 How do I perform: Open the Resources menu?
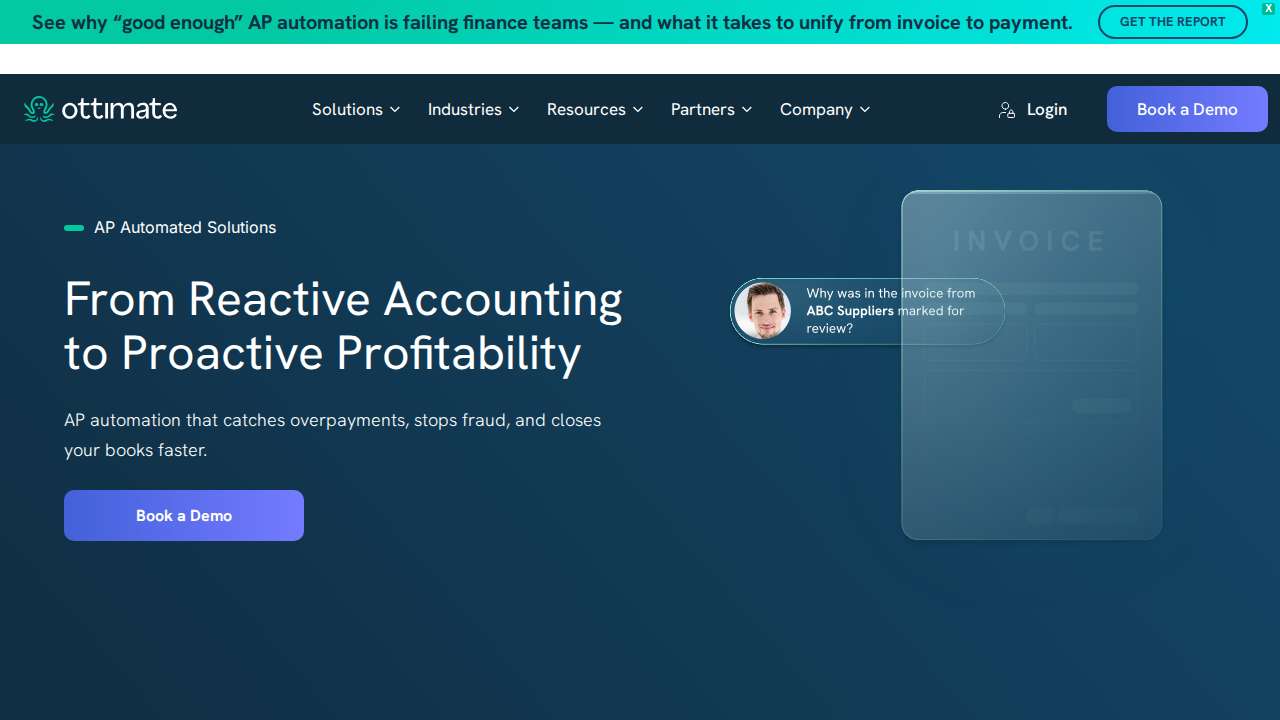click(586, 110)
